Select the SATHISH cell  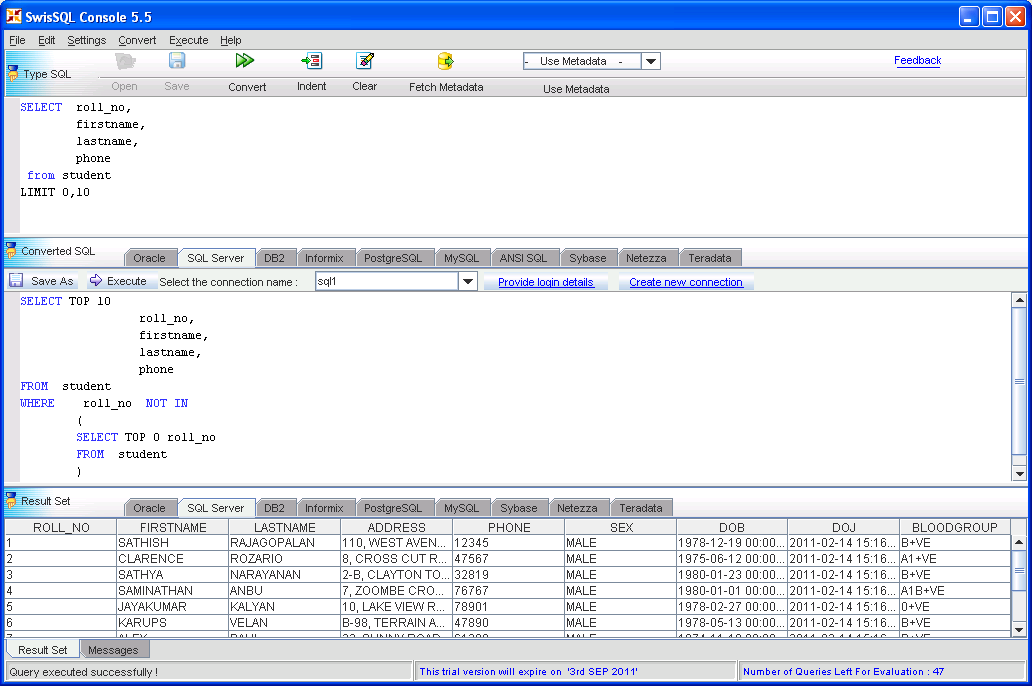[x=173, y=543]
